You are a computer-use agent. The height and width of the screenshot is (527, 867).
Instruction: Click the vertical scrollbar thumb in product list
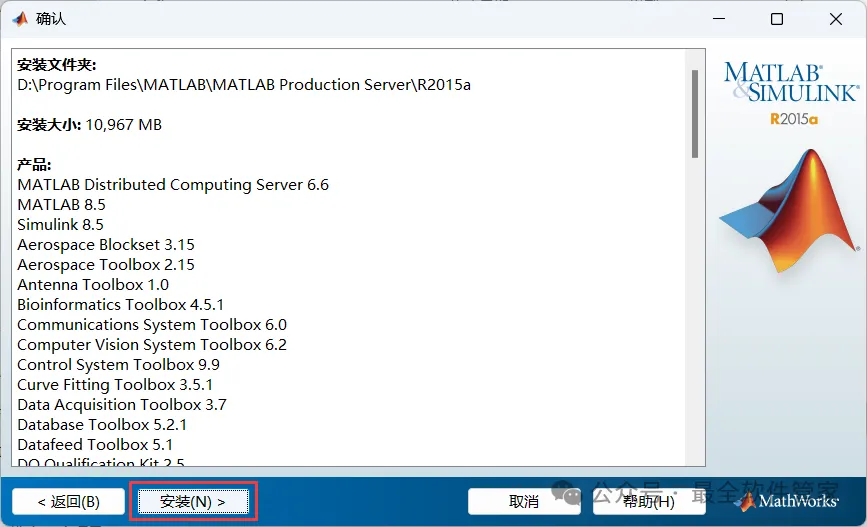(x=694, y=114)
